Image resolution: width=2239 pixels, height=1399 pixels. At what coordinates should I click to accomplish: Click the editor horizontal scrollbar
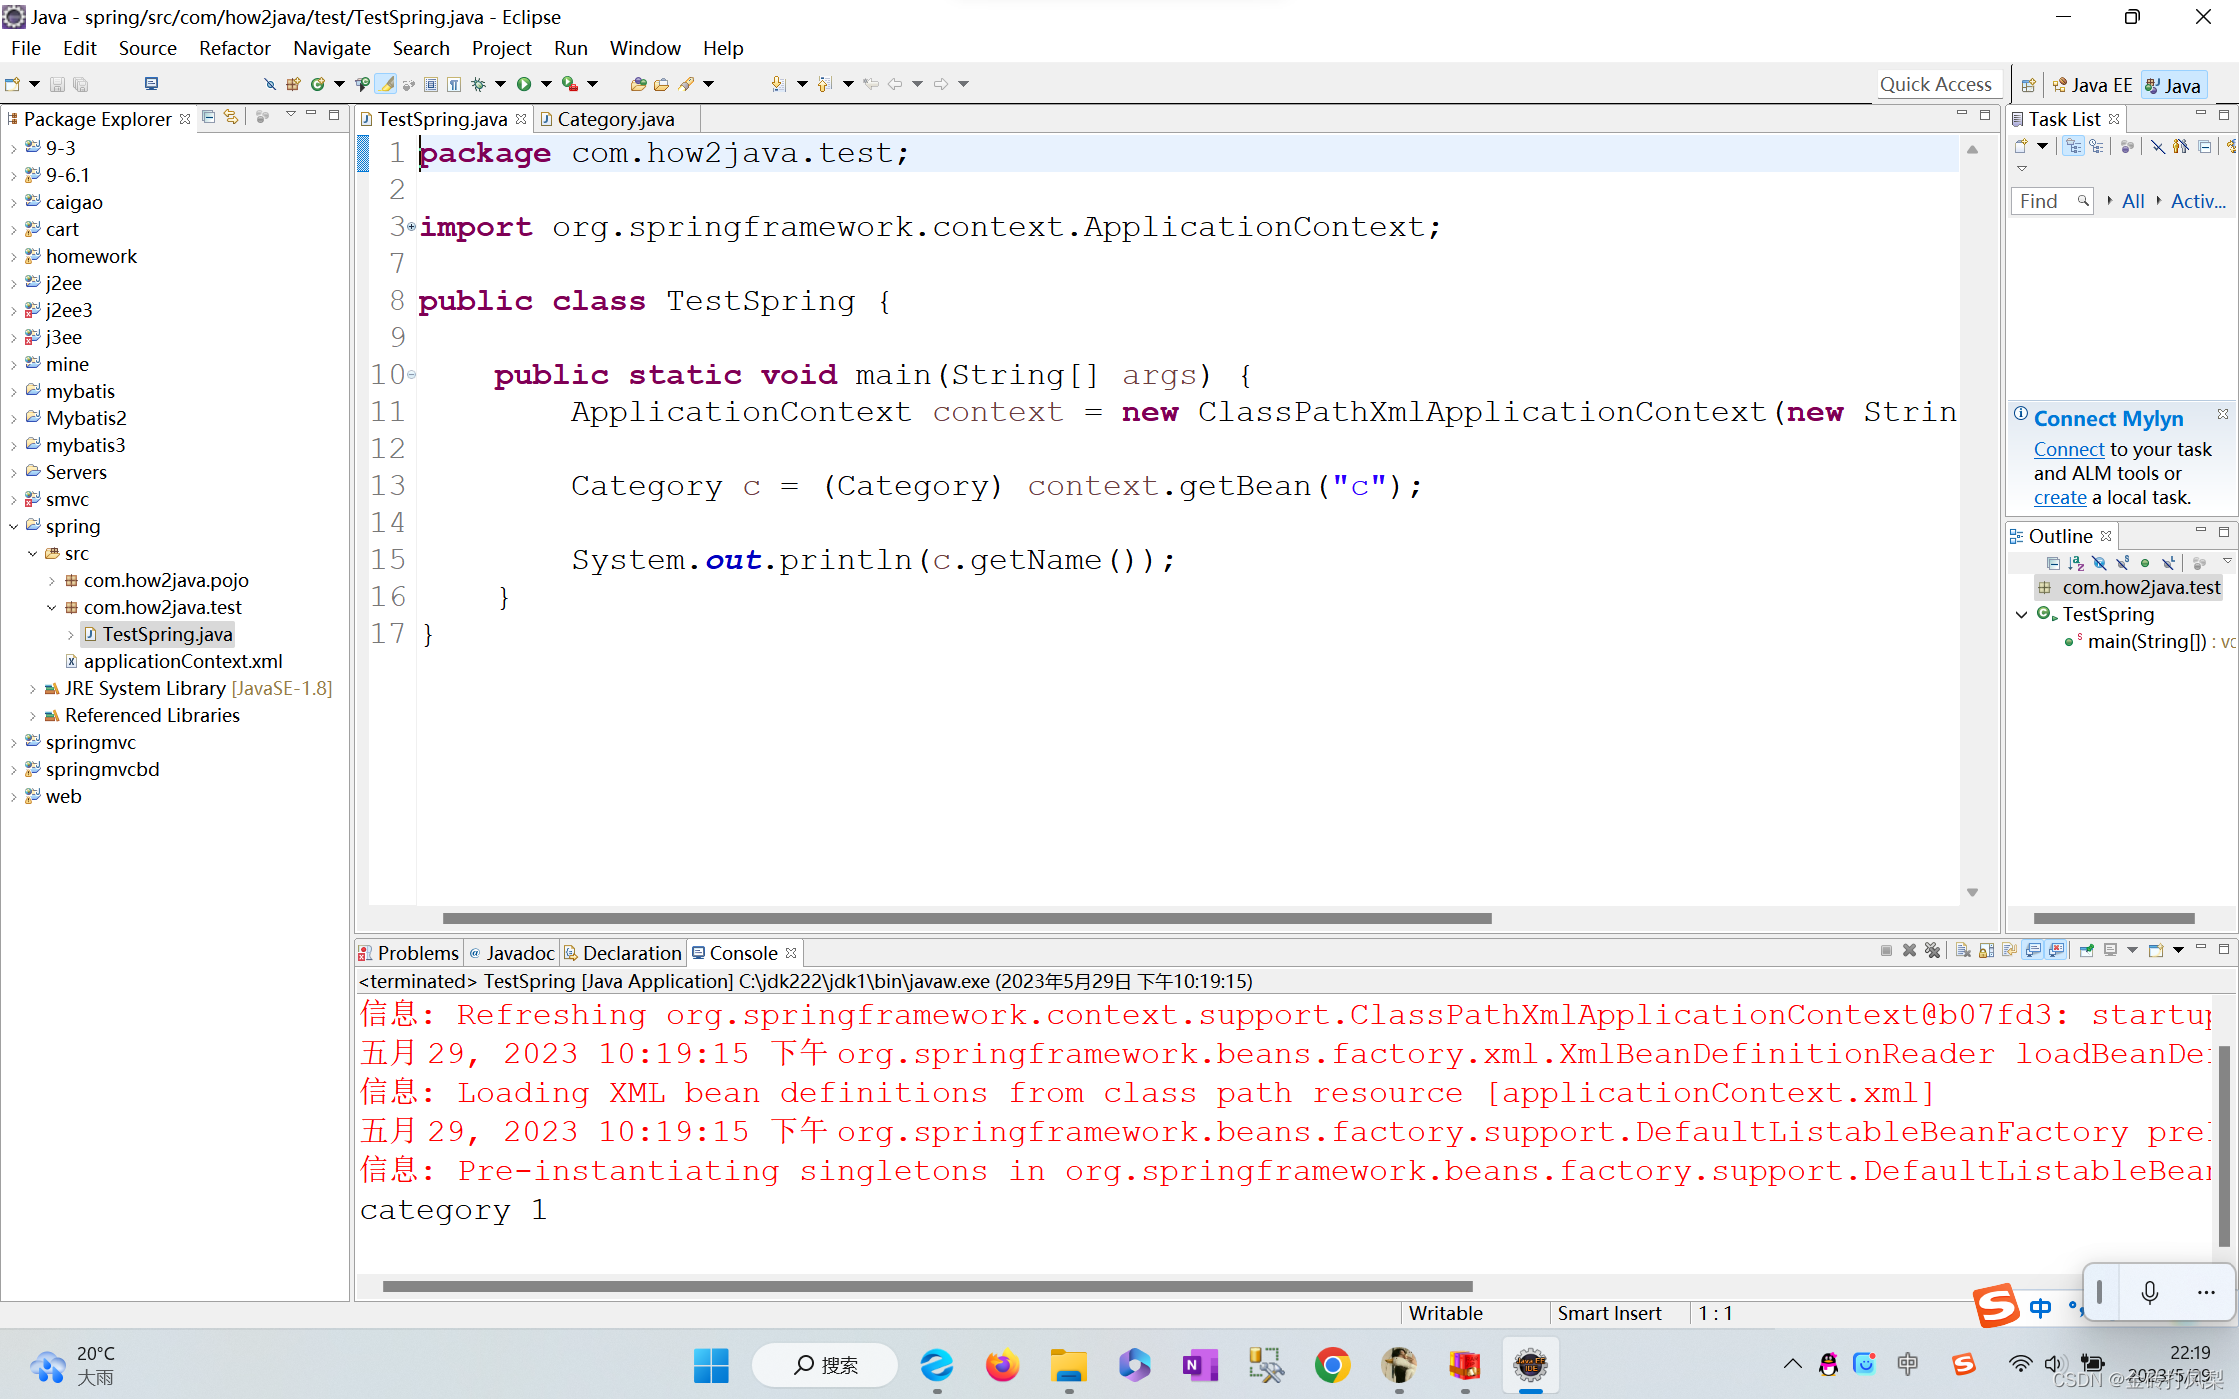coord(966,918)
